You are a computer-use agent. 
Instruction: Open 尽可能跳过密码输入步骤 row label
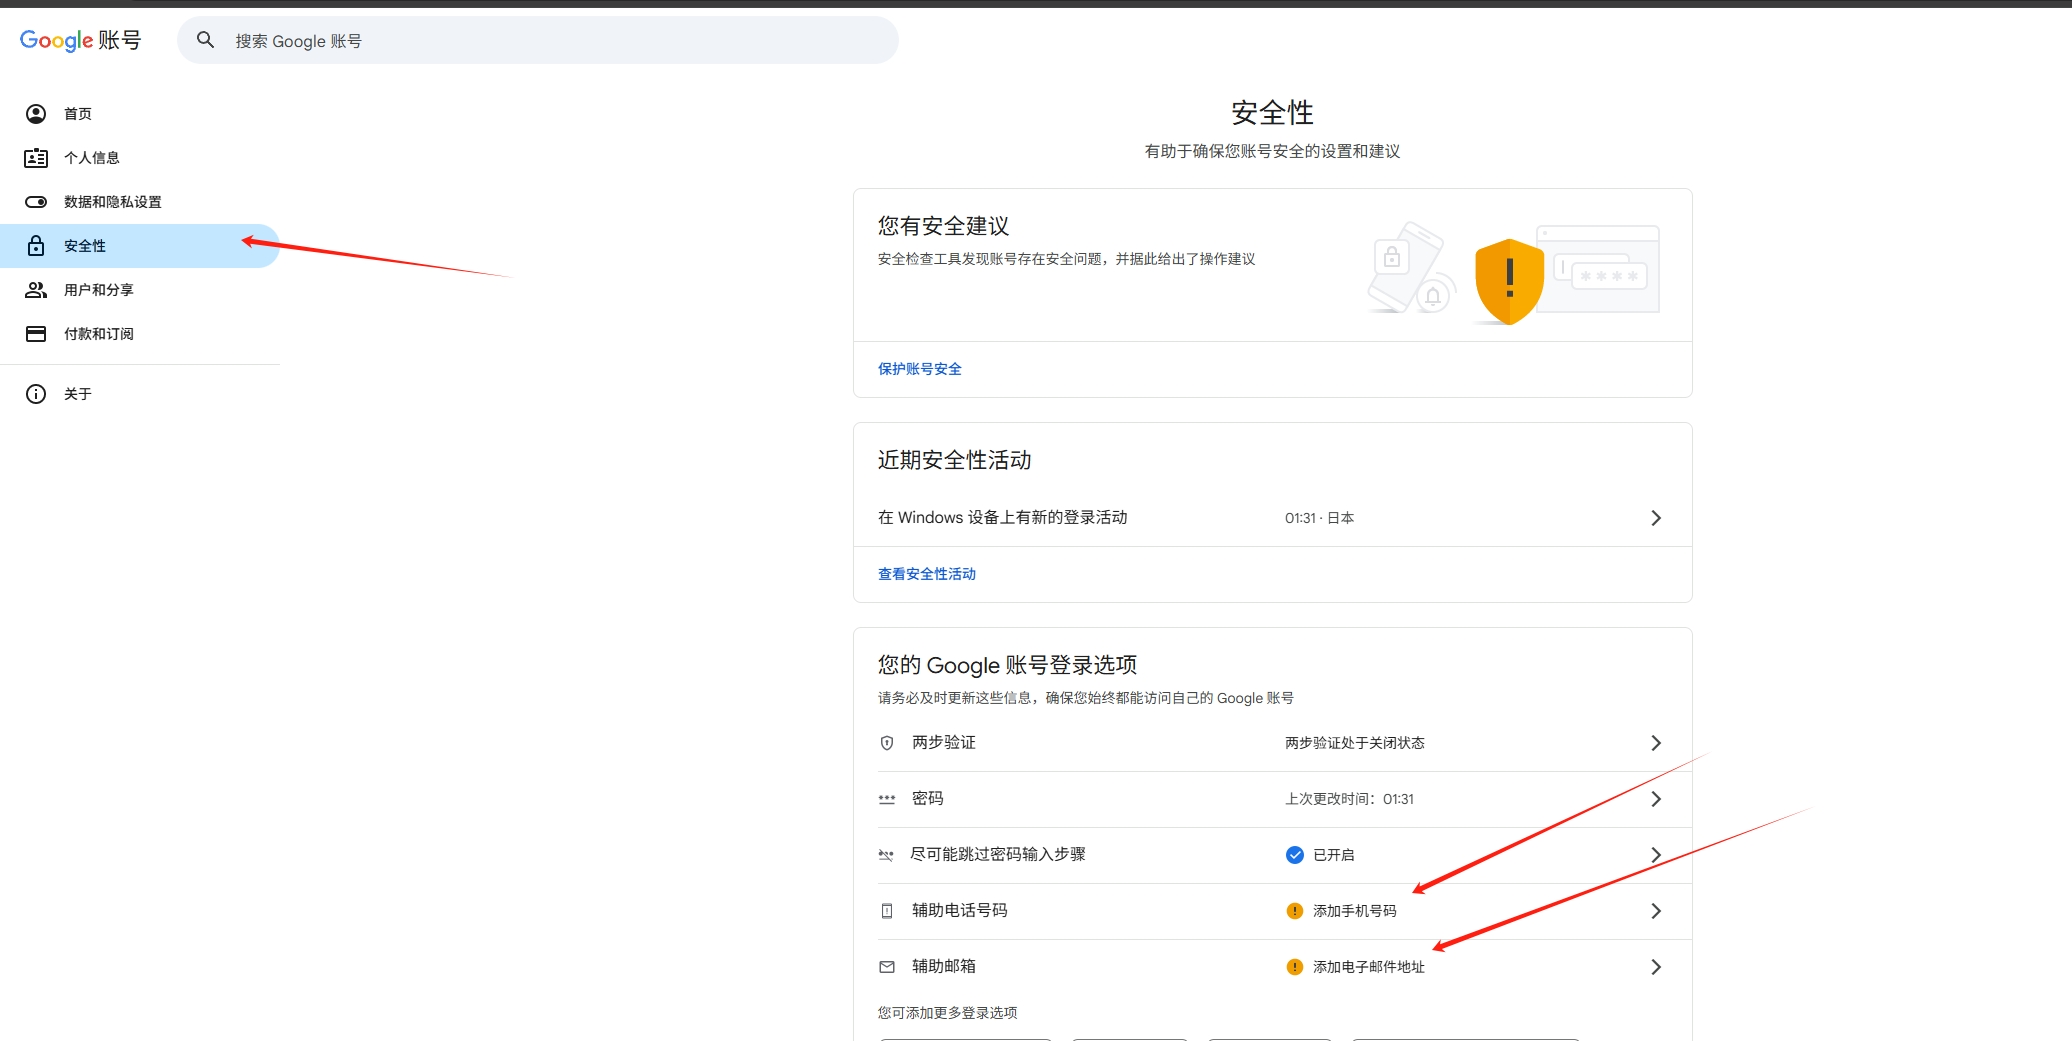[x=998, y=854]
